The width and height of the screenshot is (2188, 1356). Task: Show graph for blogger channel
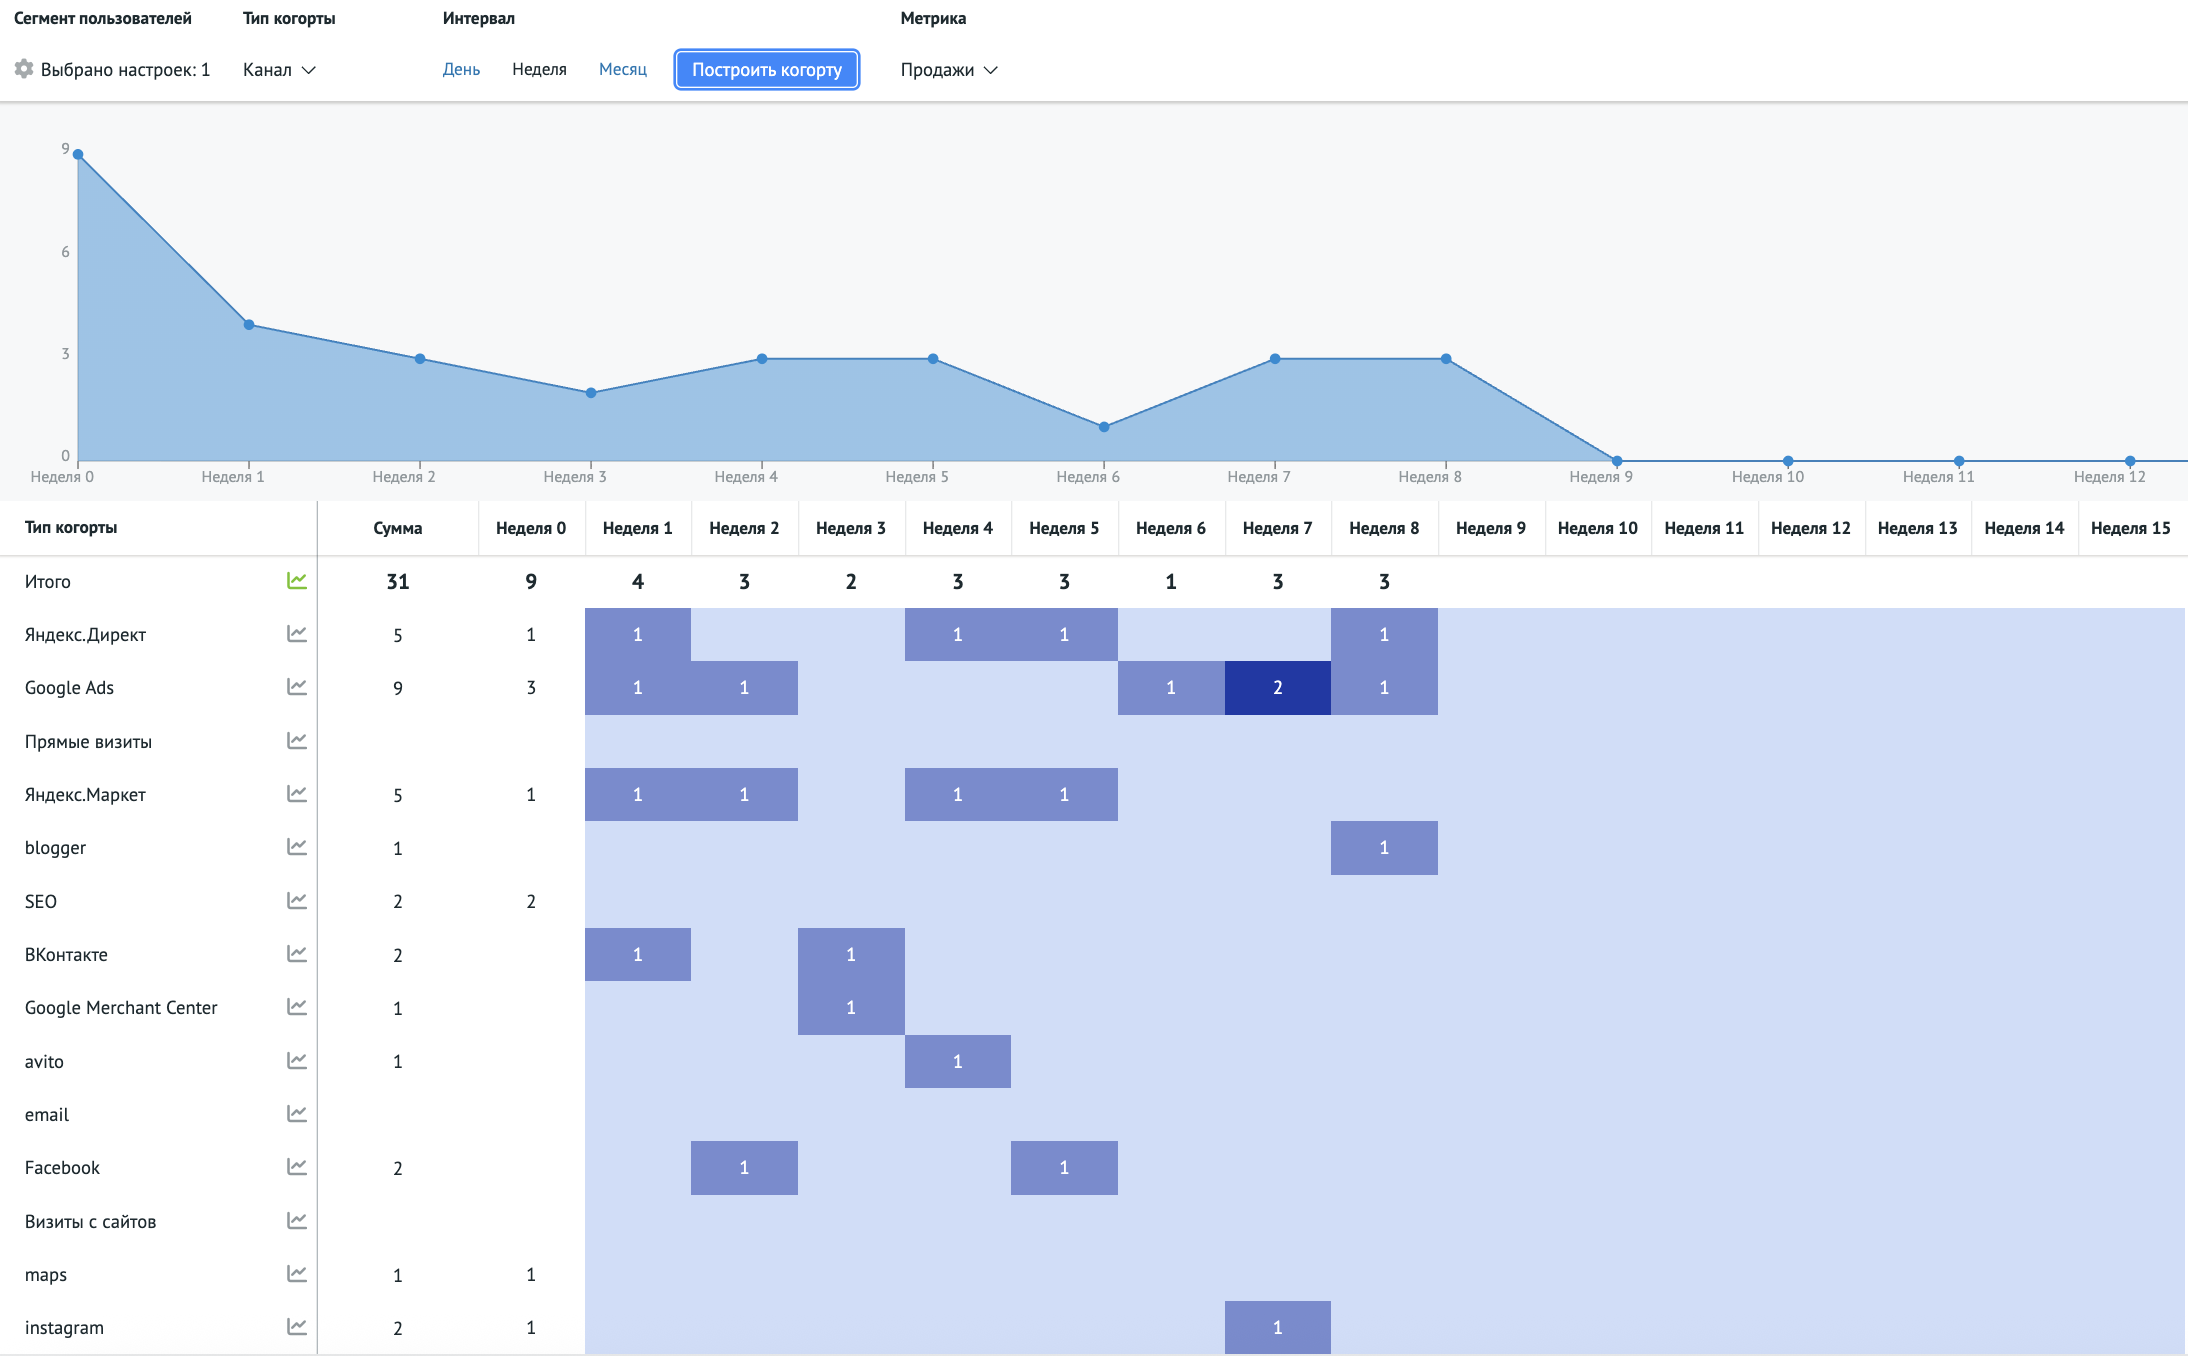pos(297,847)
